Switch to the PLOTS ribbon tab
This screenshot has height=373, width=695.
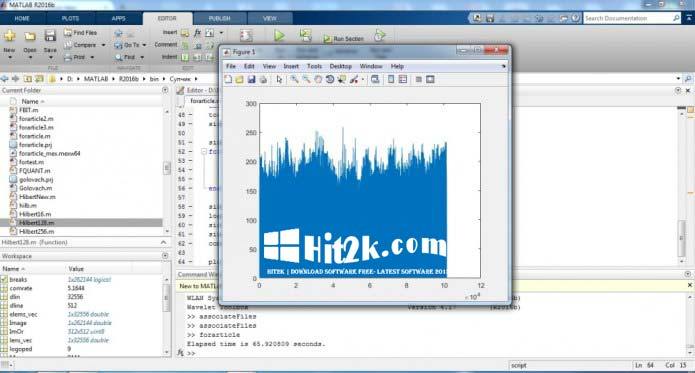pyautogui.click(x=70, y=19)
